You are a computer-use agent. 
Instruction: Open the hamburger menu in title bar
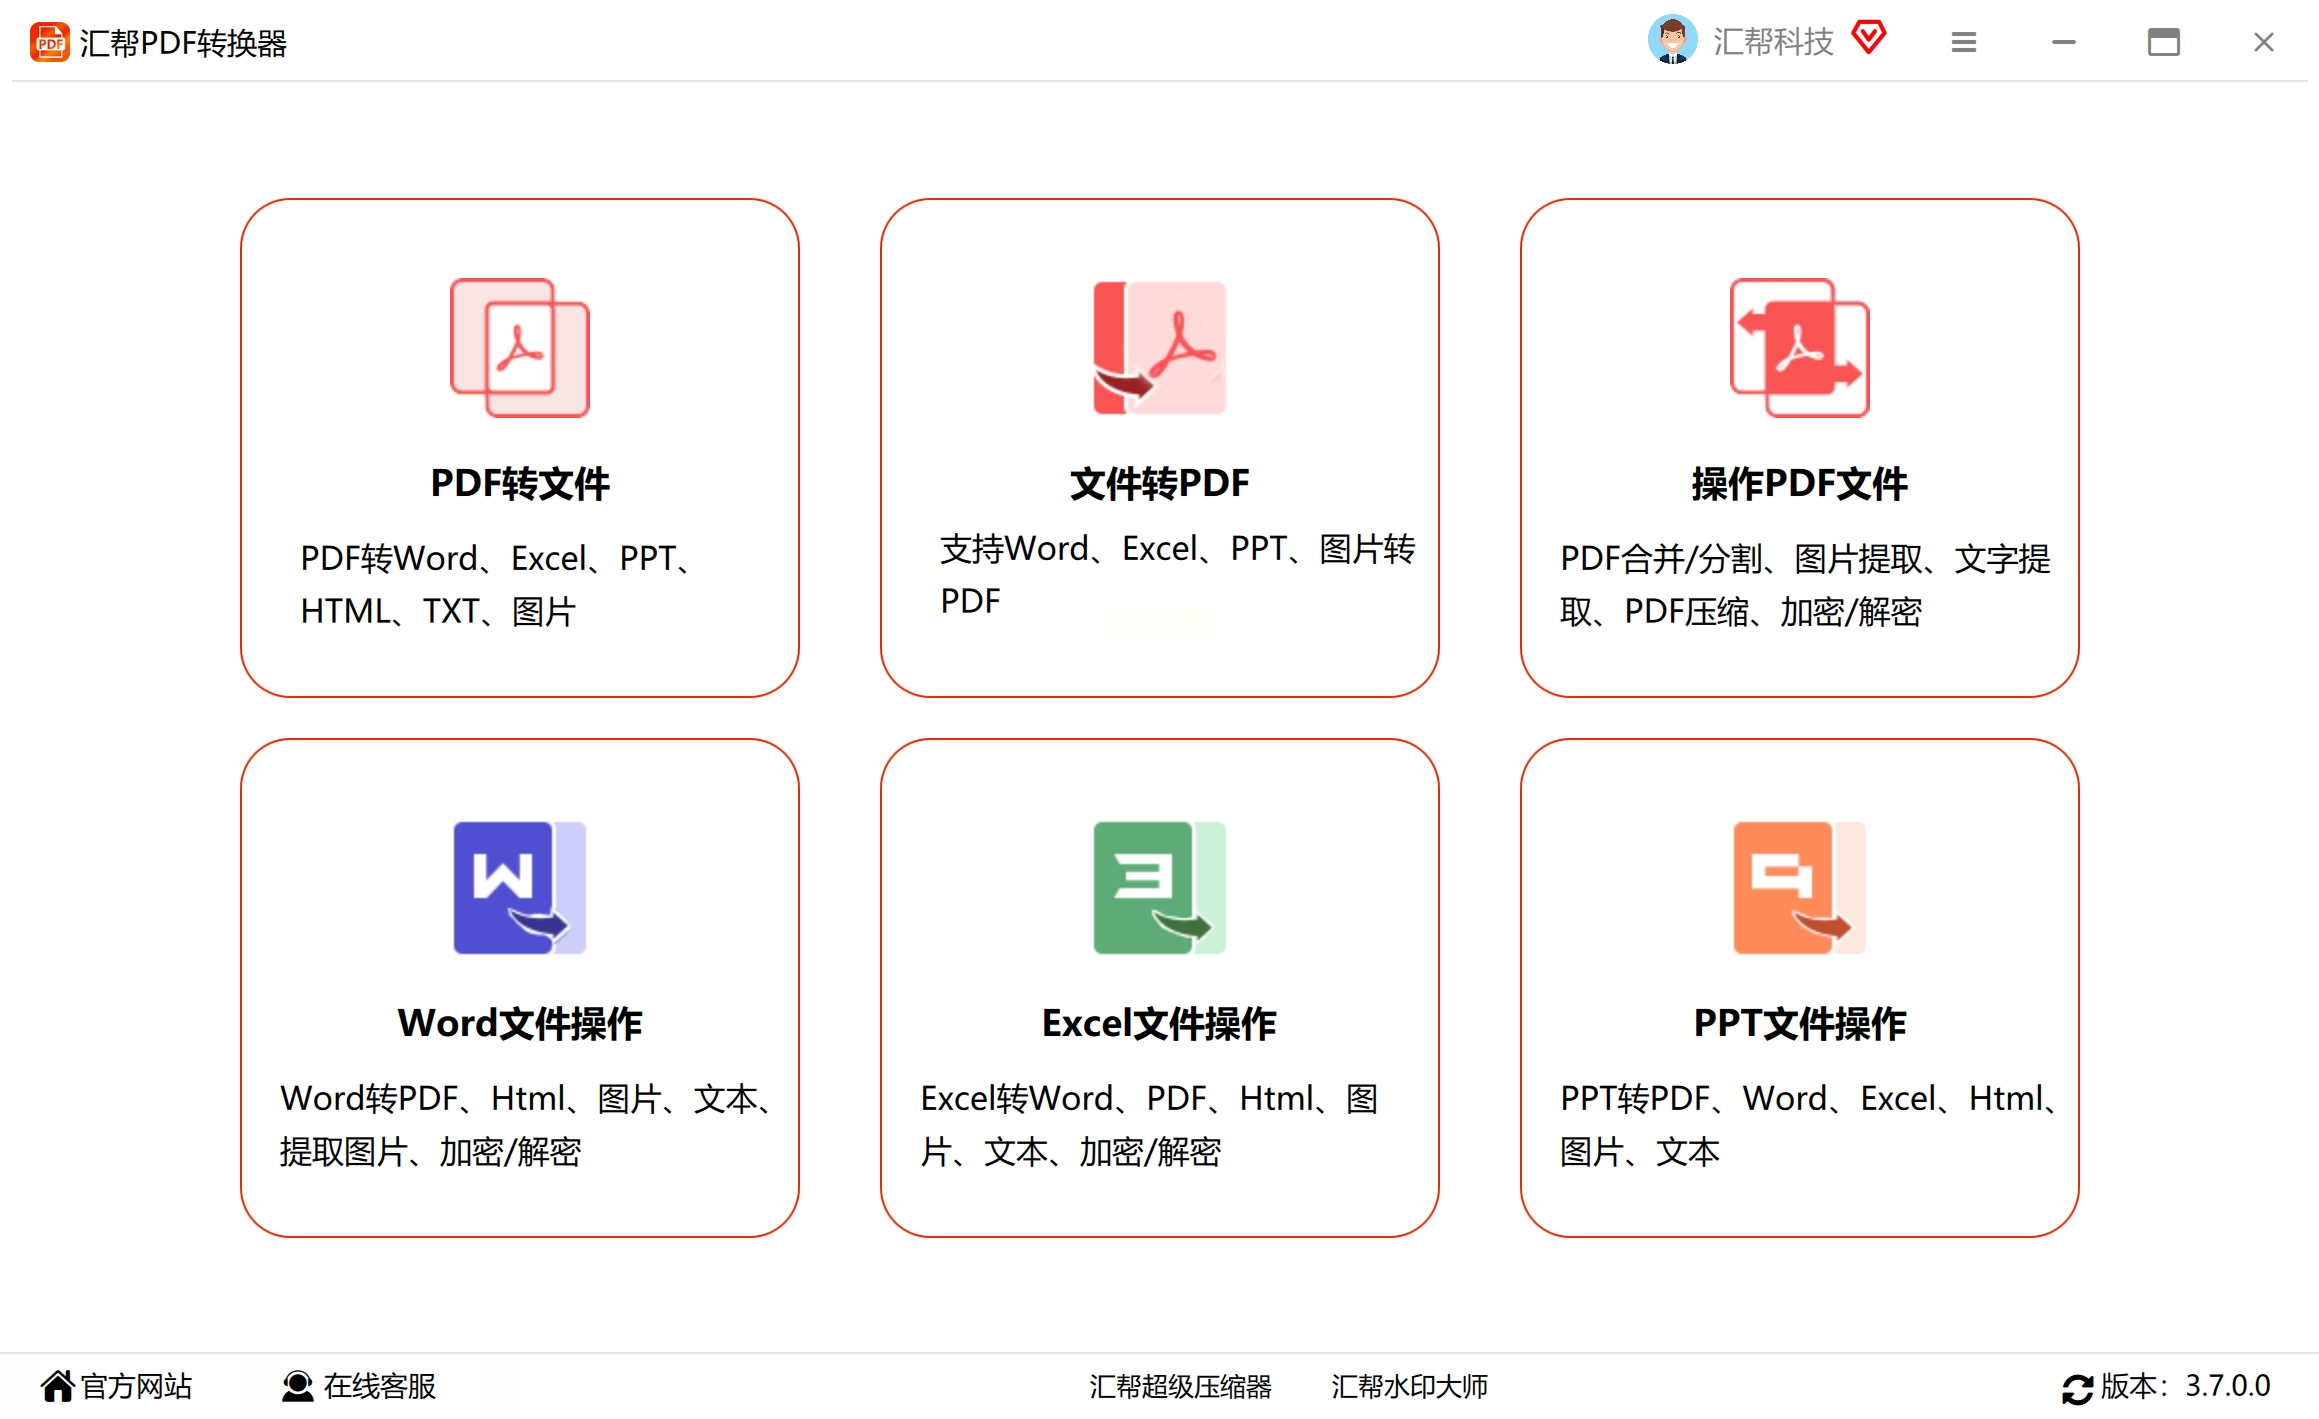(1963, 42)
